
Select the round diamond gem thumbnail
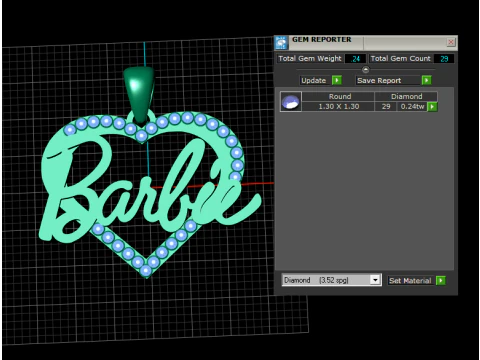pyautogui.click(x=291, y=101)
